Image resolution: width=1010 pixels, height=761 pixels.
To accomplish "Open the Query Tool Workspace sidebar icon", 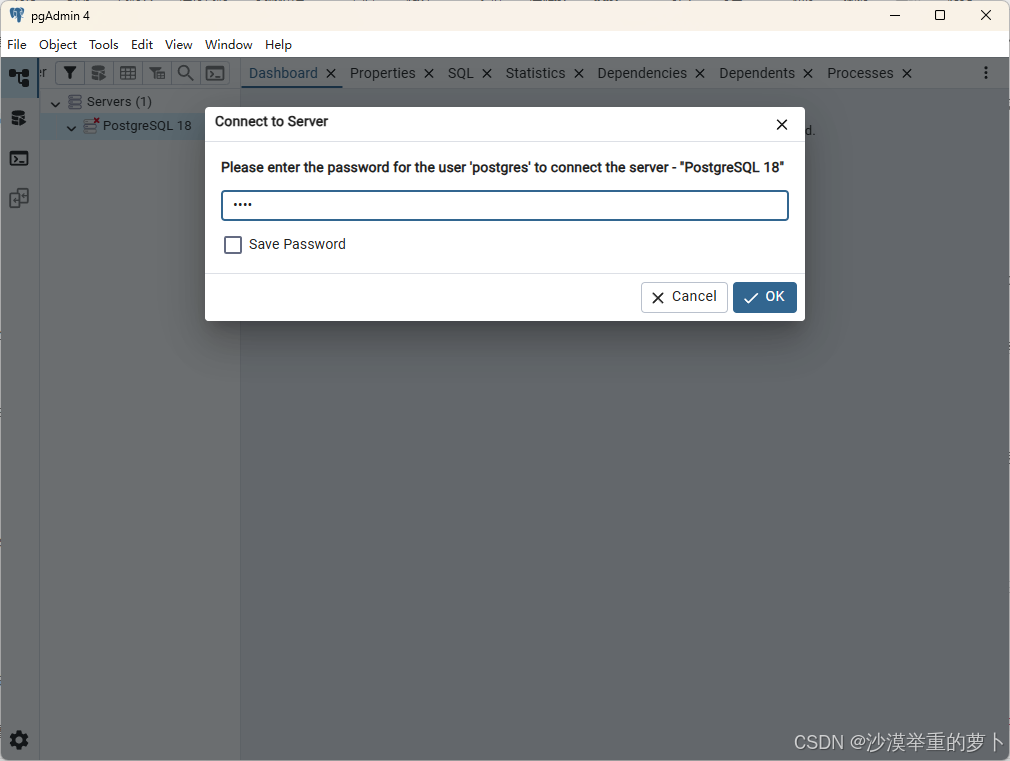I will coord(19,118).
